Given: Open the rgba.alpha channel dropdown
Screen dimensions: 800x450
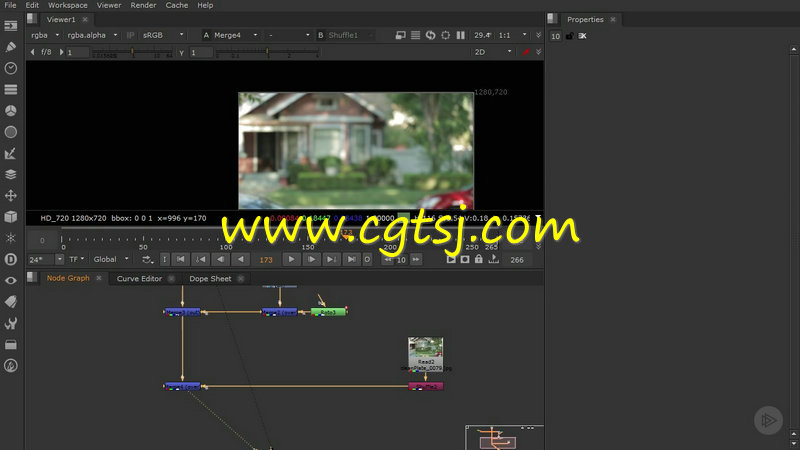Looking at the screenshot, I should pos(92,35).
